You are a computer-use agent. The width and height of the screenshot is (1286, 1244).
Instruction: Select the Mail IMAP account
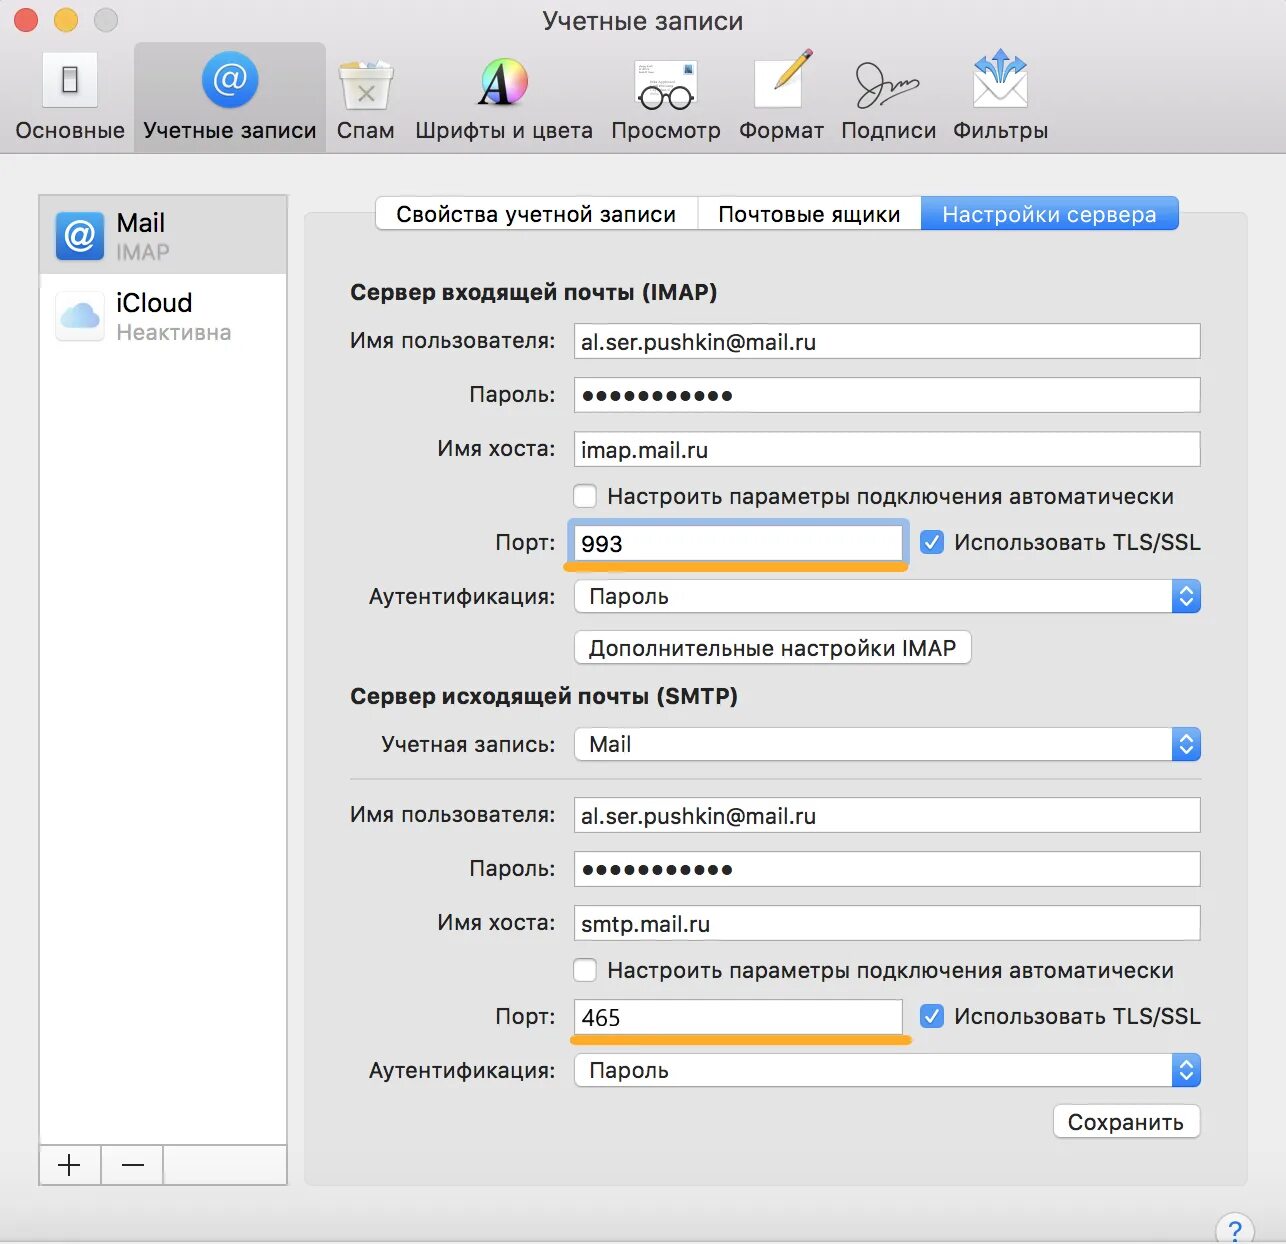pos(163,235)
